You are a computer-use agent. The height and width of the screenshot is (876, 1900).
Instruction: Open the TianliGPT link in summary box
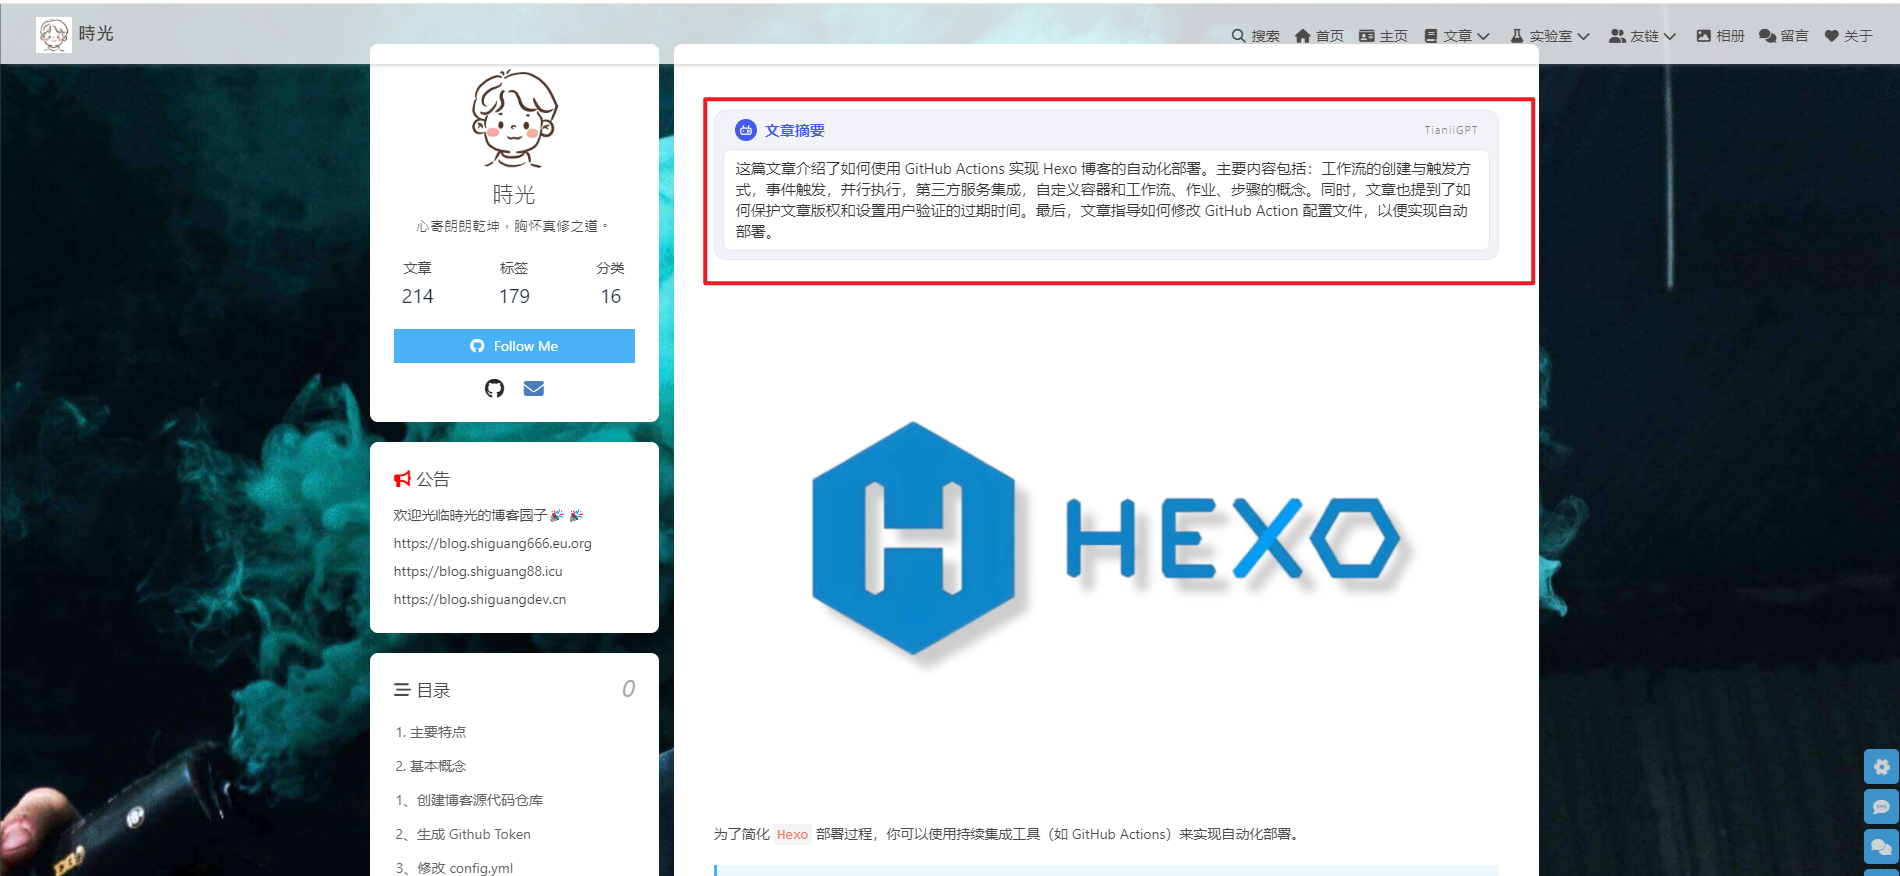(1451, 130)
